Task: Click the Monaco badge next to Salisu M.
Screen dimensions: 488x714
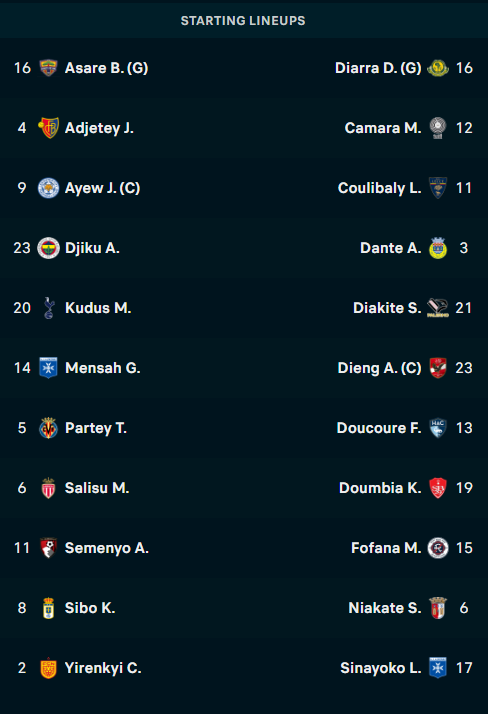Action: point(48,488)
